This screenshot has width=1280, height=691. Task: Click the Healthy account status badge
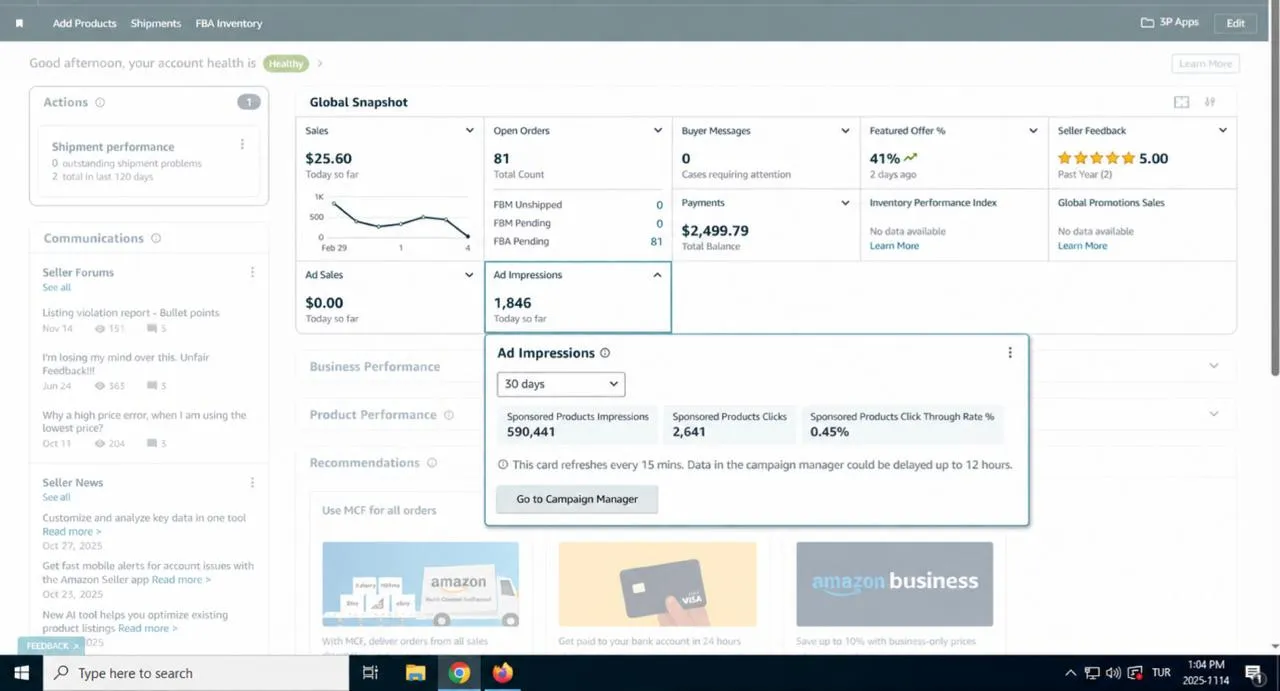click(x=286, y=64)
